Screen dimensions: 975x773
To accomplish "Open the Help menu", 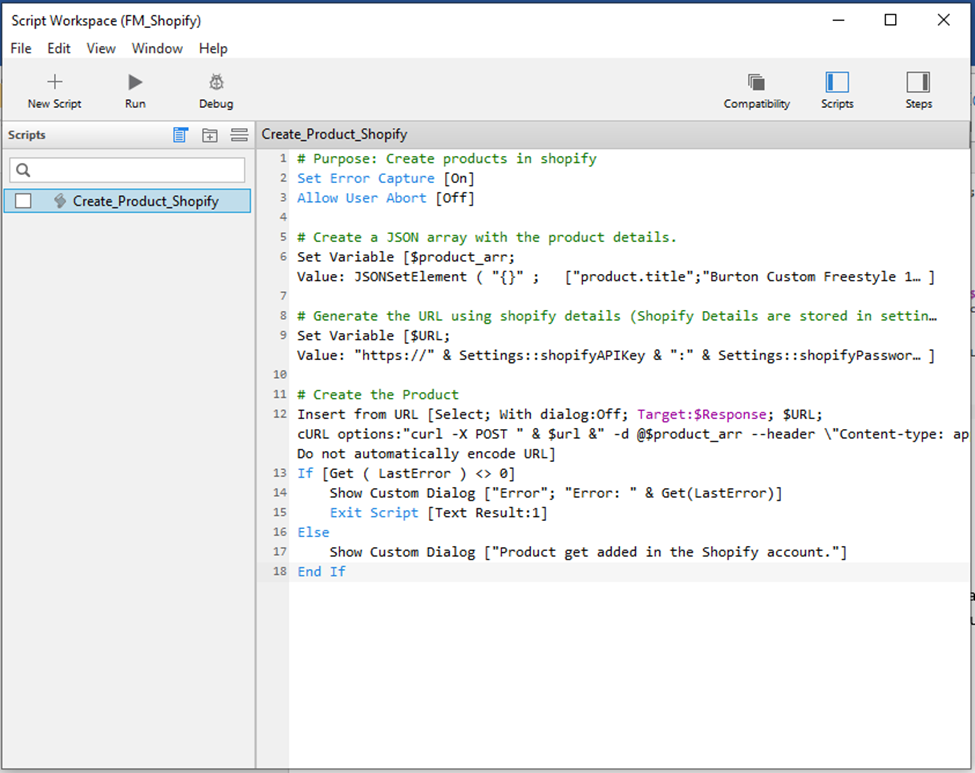I will click(213, 48).
